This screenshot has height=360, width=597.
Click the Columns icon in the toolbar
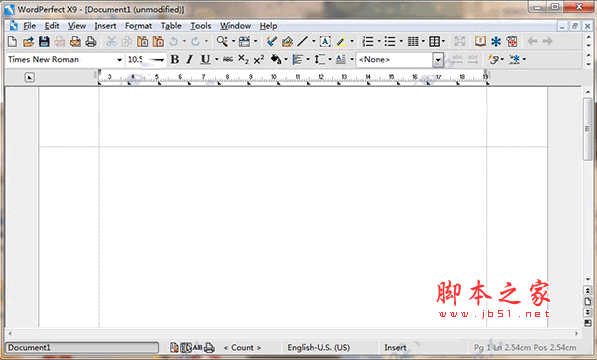413,41
